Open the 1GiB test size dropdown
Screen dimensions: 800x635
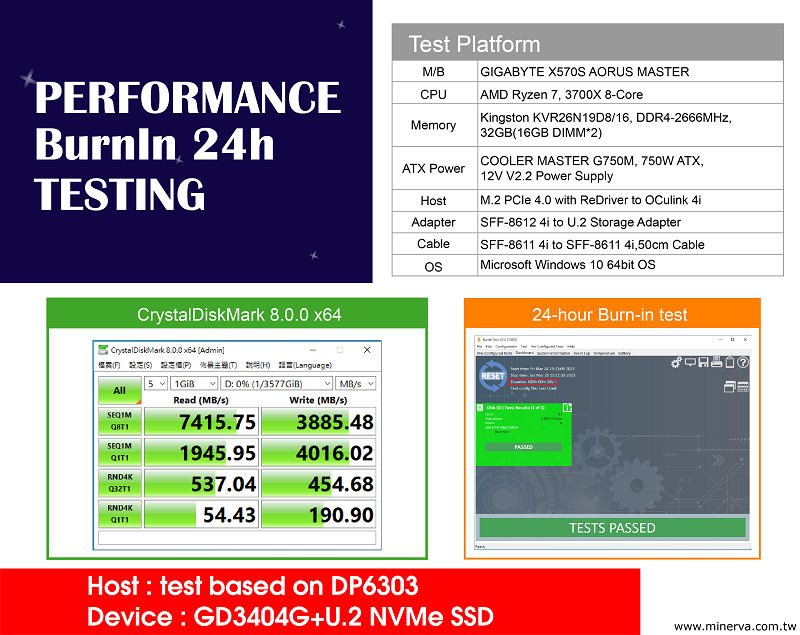(x=194, y=384)
